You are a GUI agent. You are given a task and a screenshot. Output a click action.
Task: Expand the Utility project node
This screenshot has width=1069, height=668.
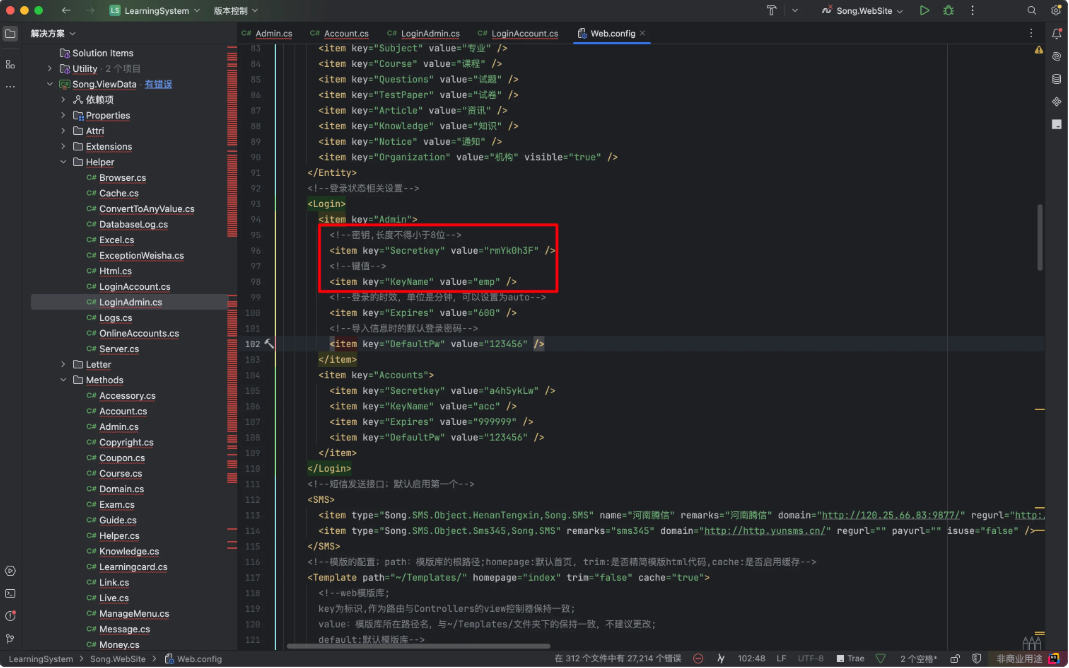pos(50,69)
